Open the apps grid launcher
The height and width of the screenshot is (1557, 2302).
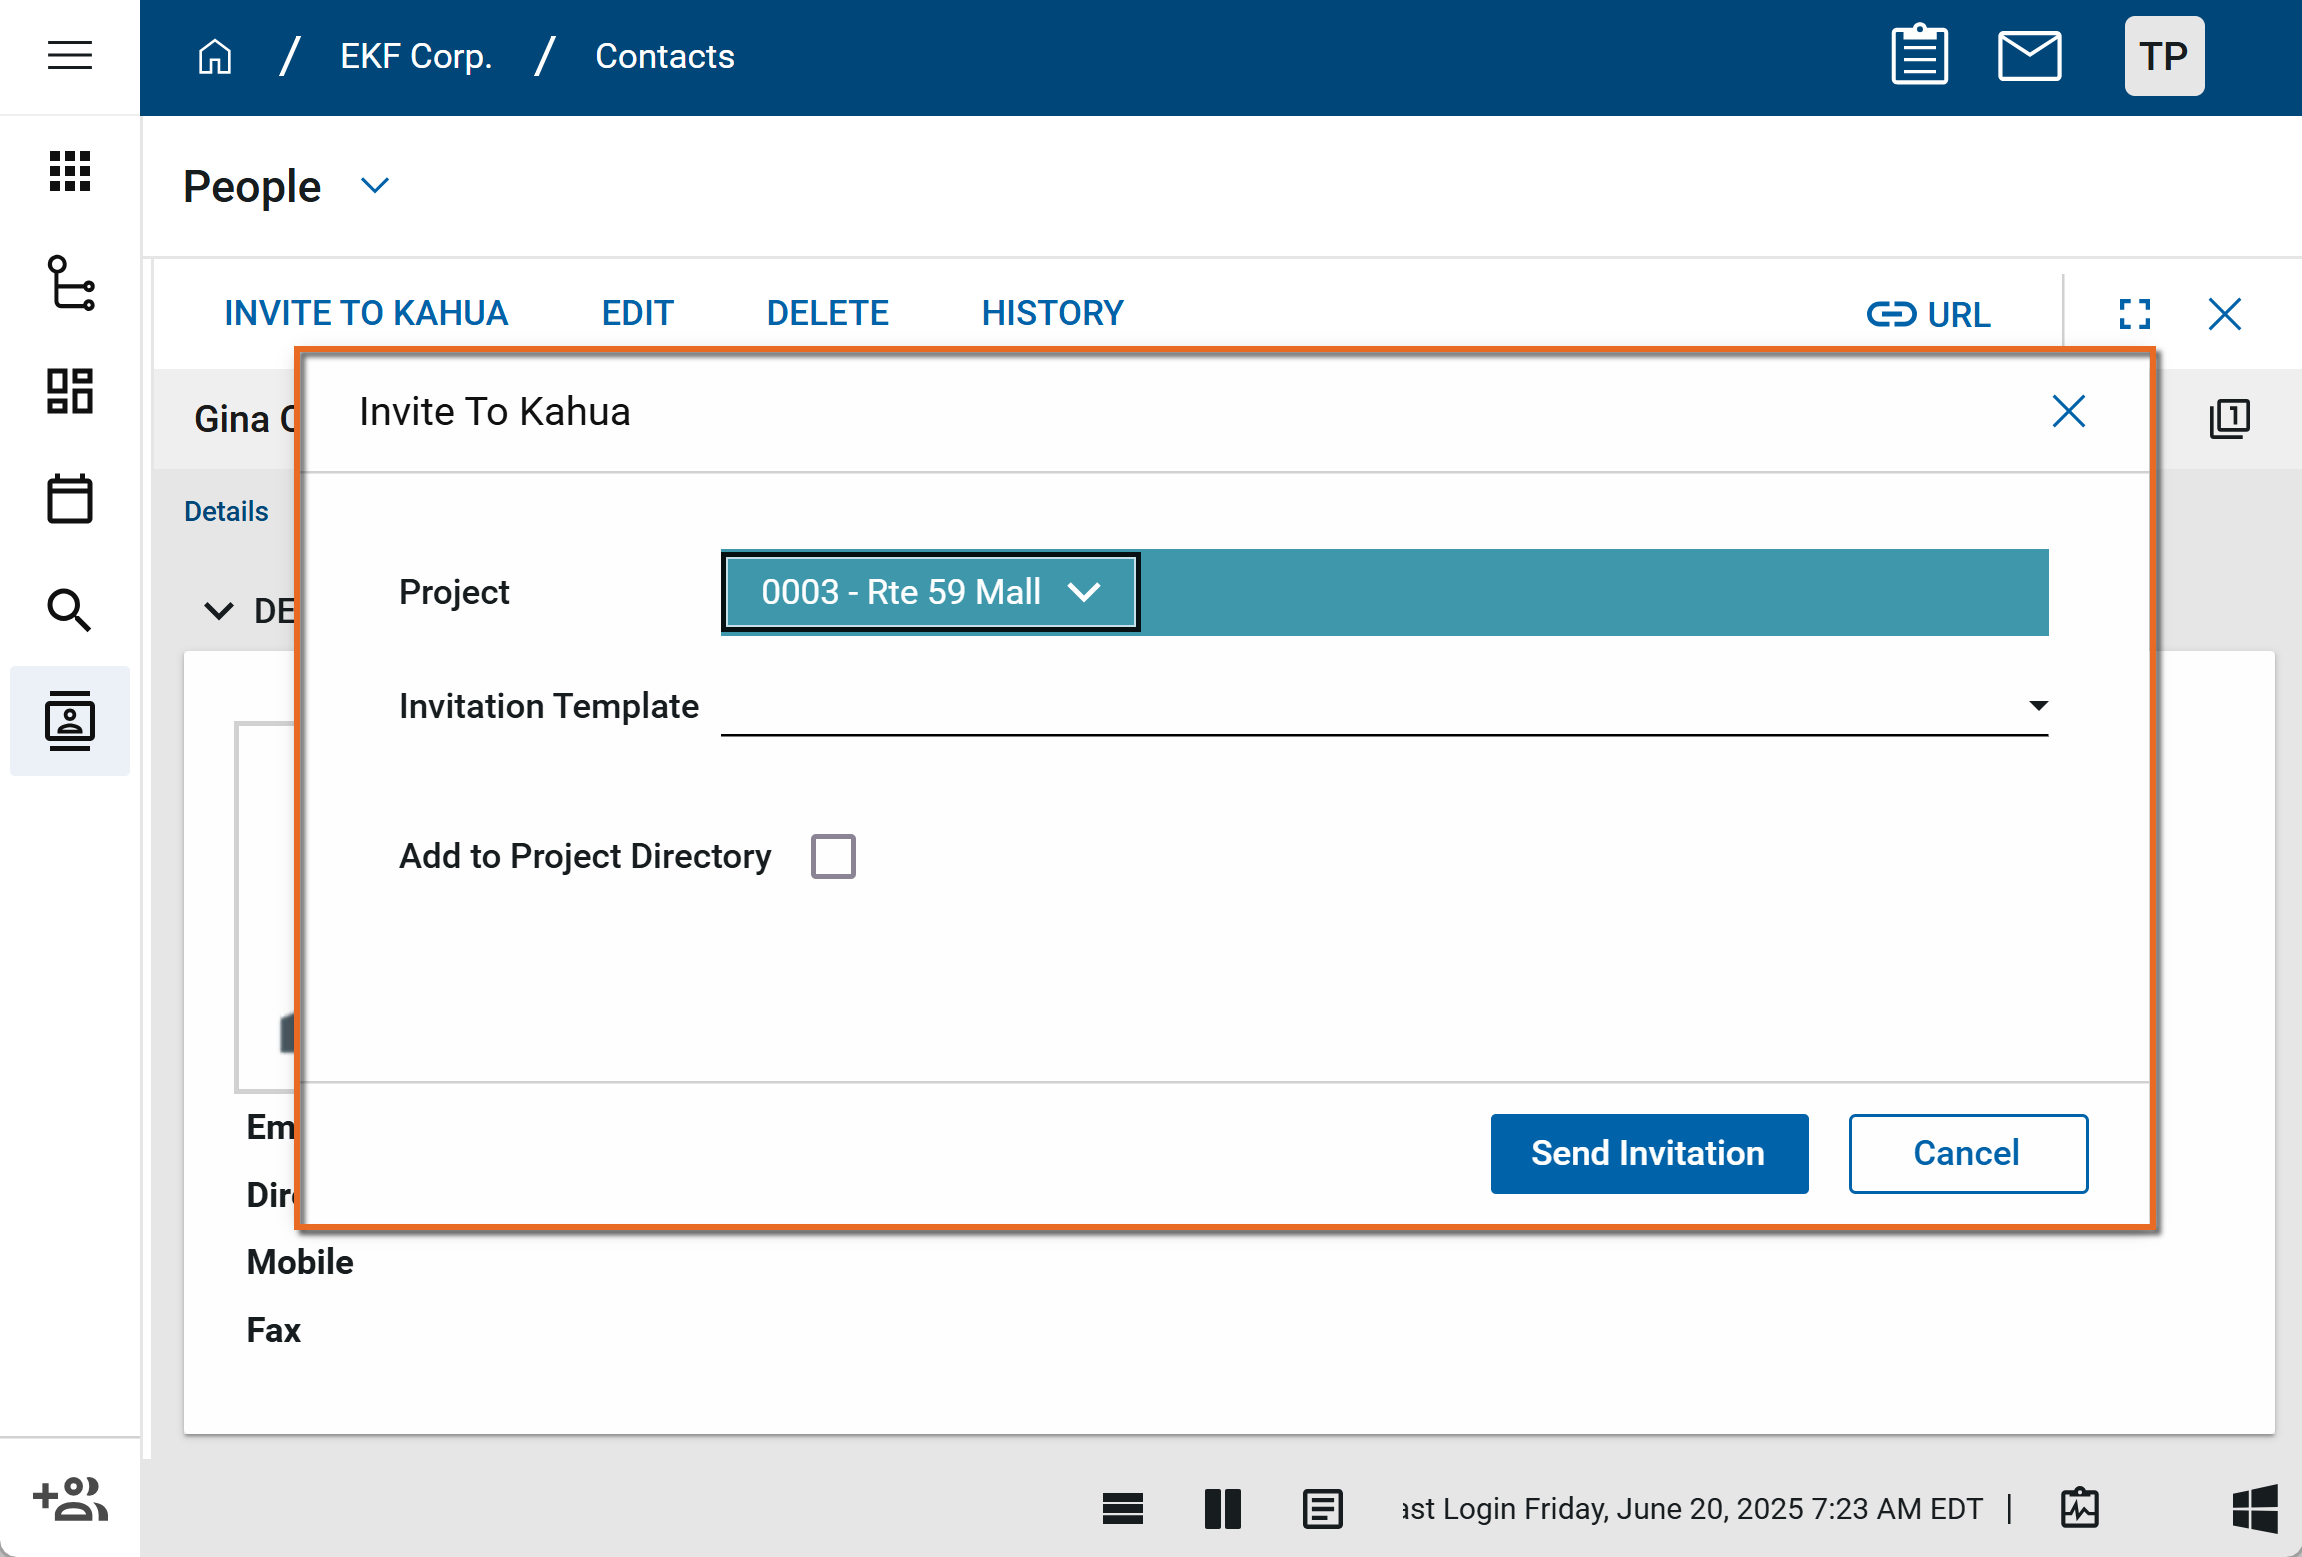pyautogui.click(x=69, y=171)
